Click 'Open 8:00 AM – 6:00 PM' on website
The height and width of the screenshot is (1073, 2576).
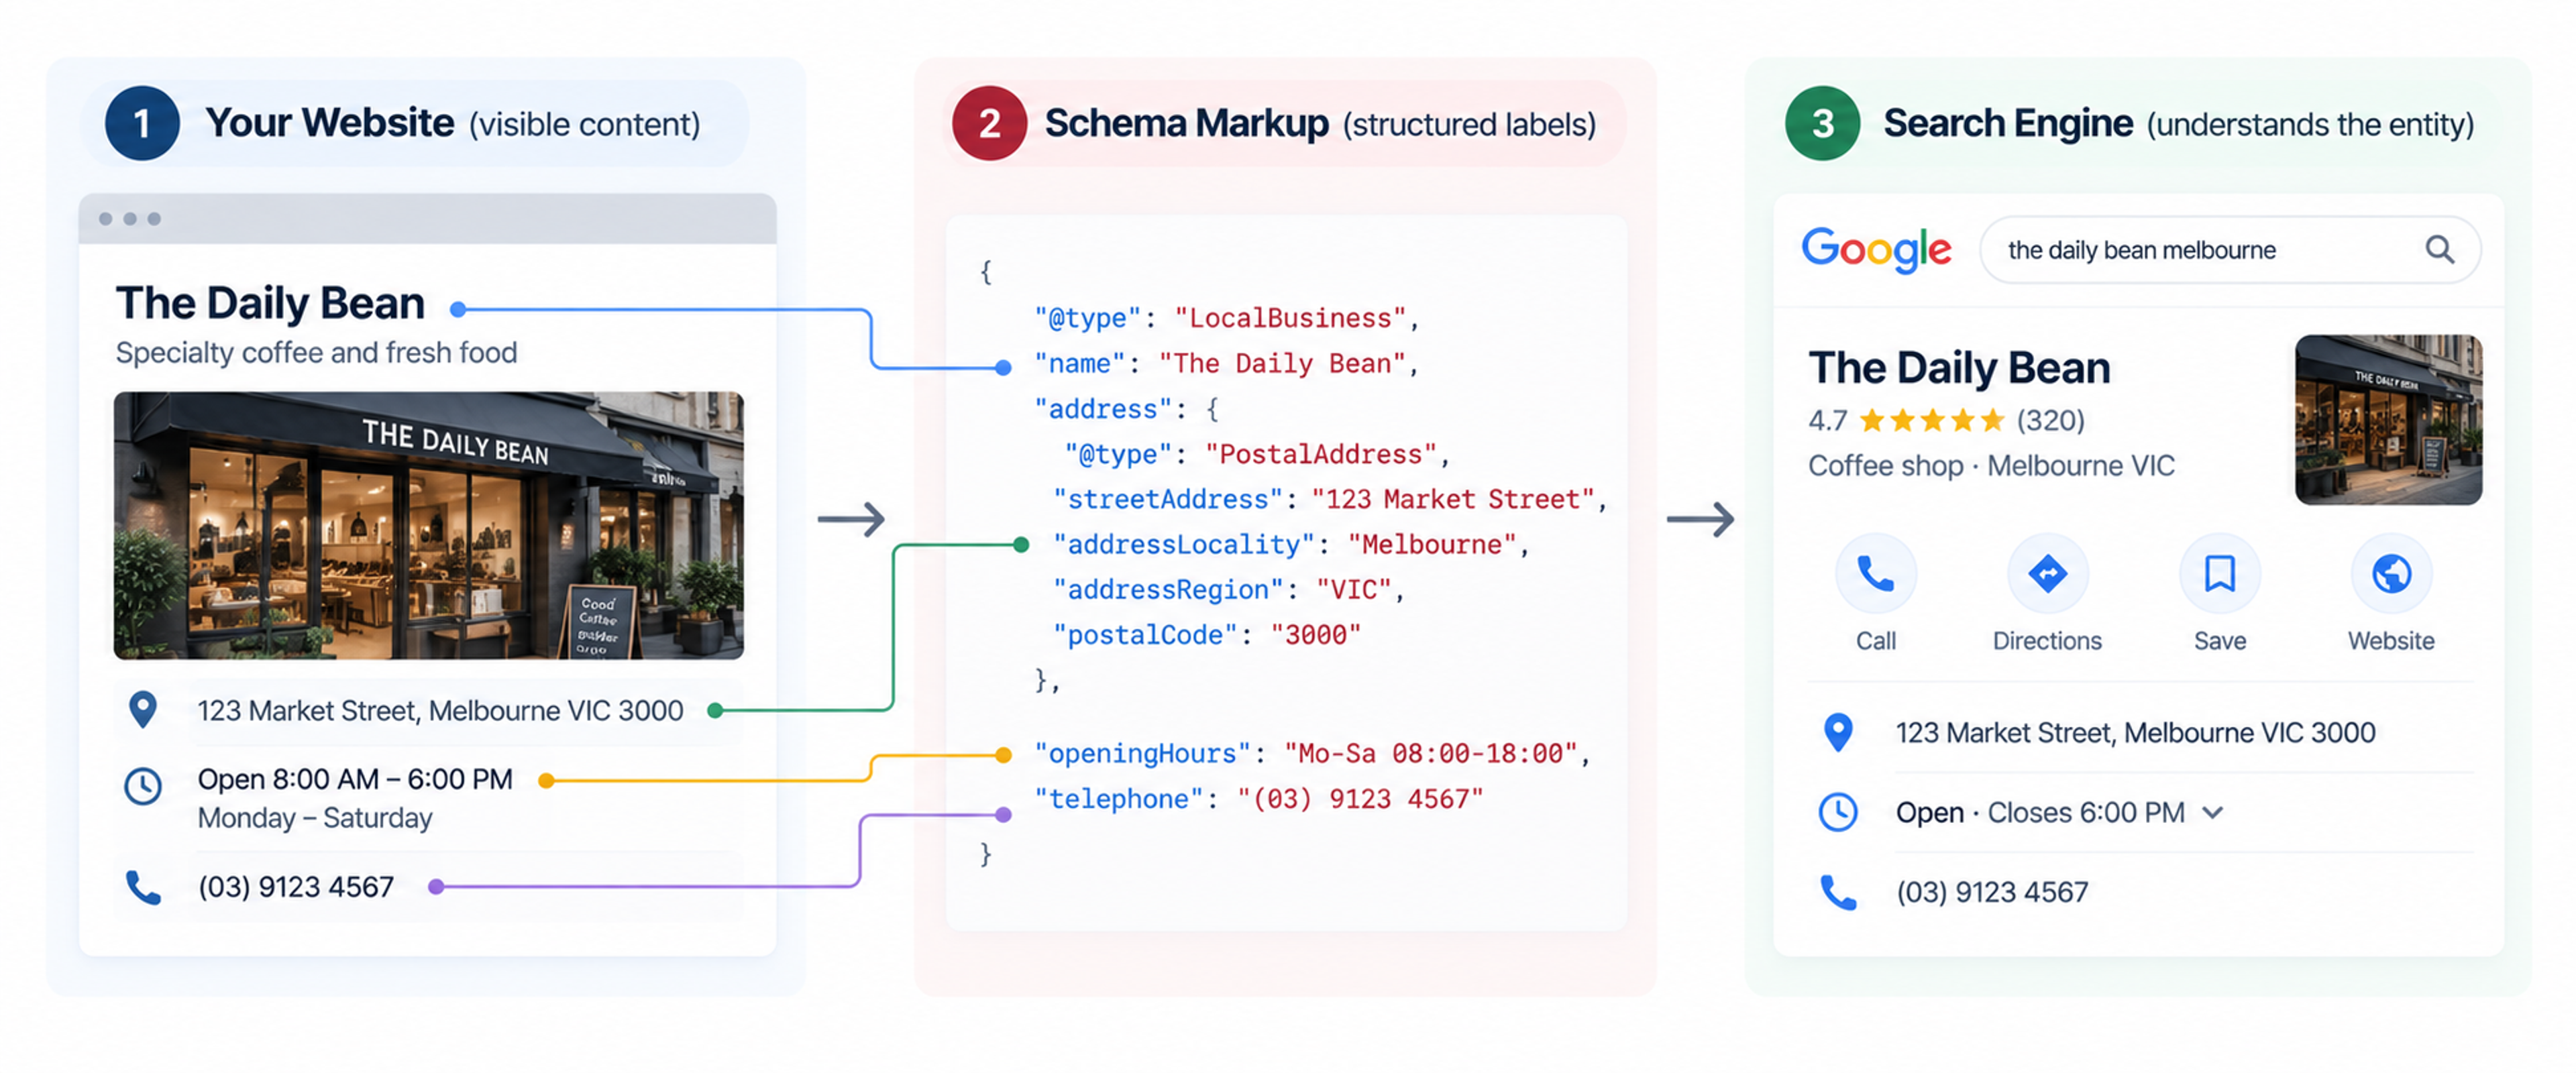355,779
